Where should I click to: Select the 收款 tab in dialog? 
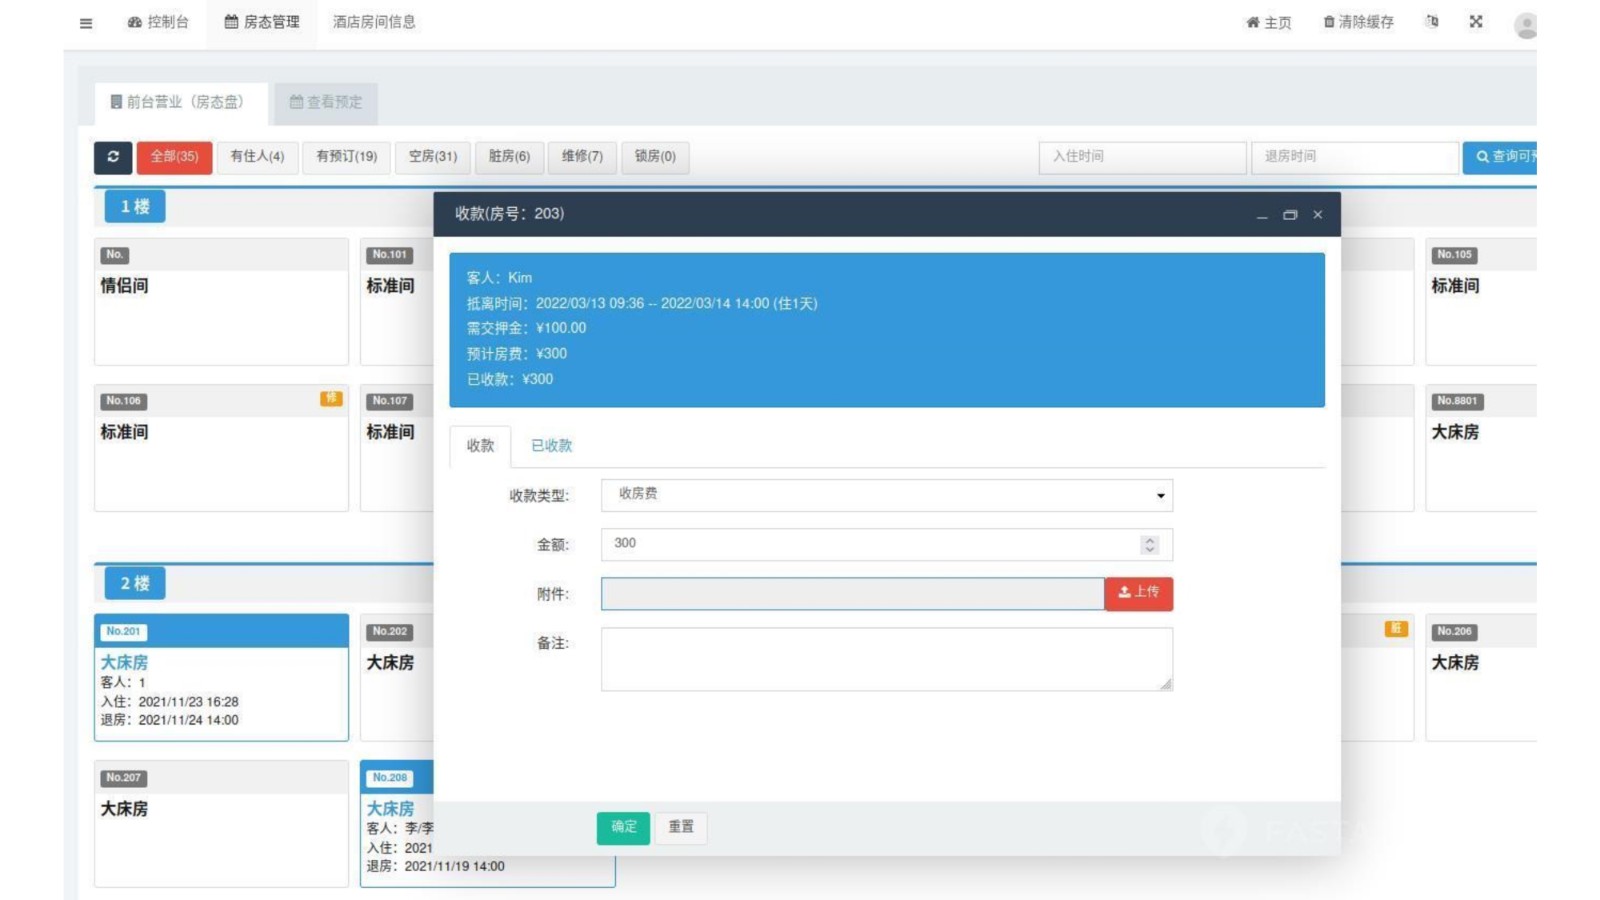(481, 446)
